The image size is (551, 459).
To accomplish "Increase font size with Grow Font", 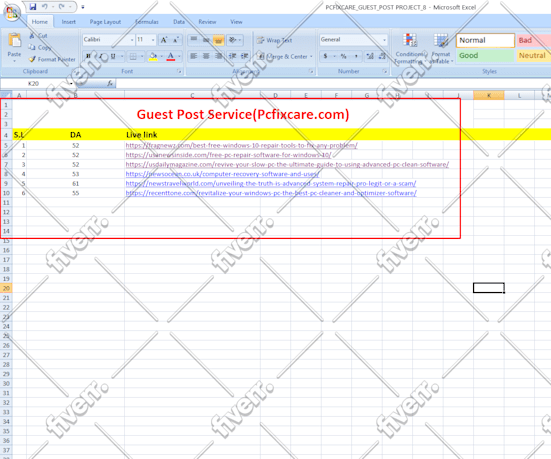I will [164, 40].
